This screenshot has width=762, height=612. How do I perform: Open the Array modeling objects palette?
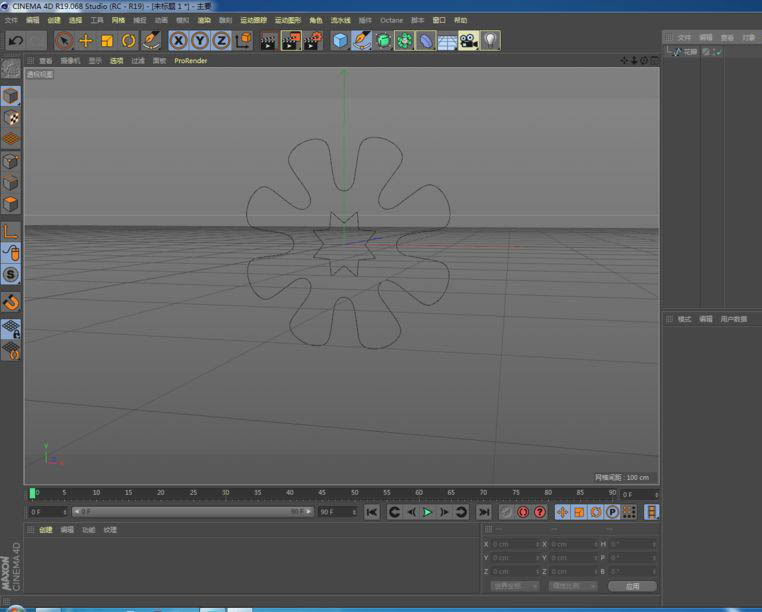click(404, 40)
